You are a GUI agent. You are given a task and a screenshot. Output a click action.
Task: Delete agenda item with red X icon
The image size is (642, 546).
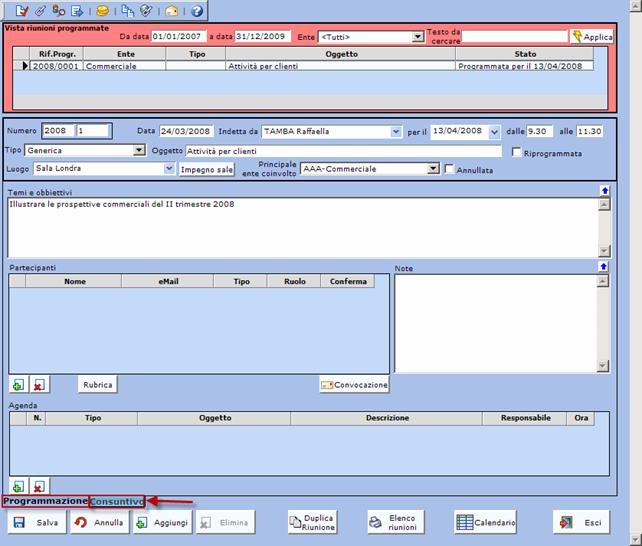[38, 486]
